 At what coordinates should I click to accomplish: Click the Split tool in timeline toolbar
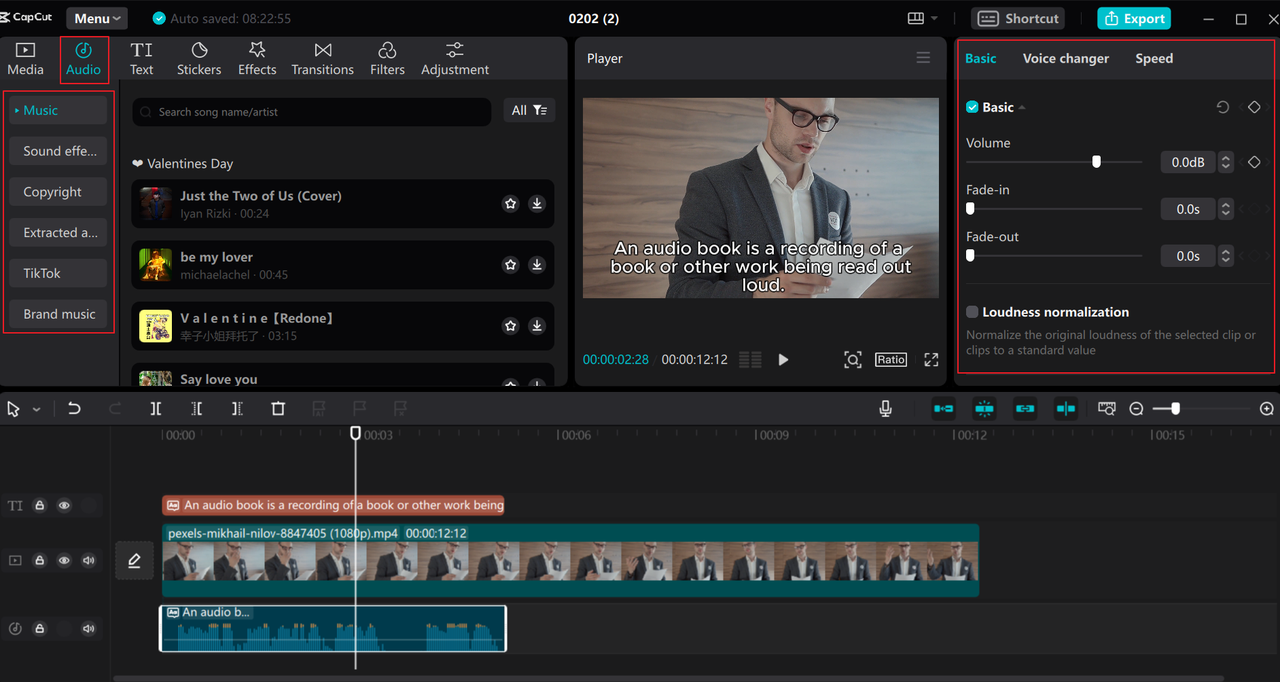(156, 408)
